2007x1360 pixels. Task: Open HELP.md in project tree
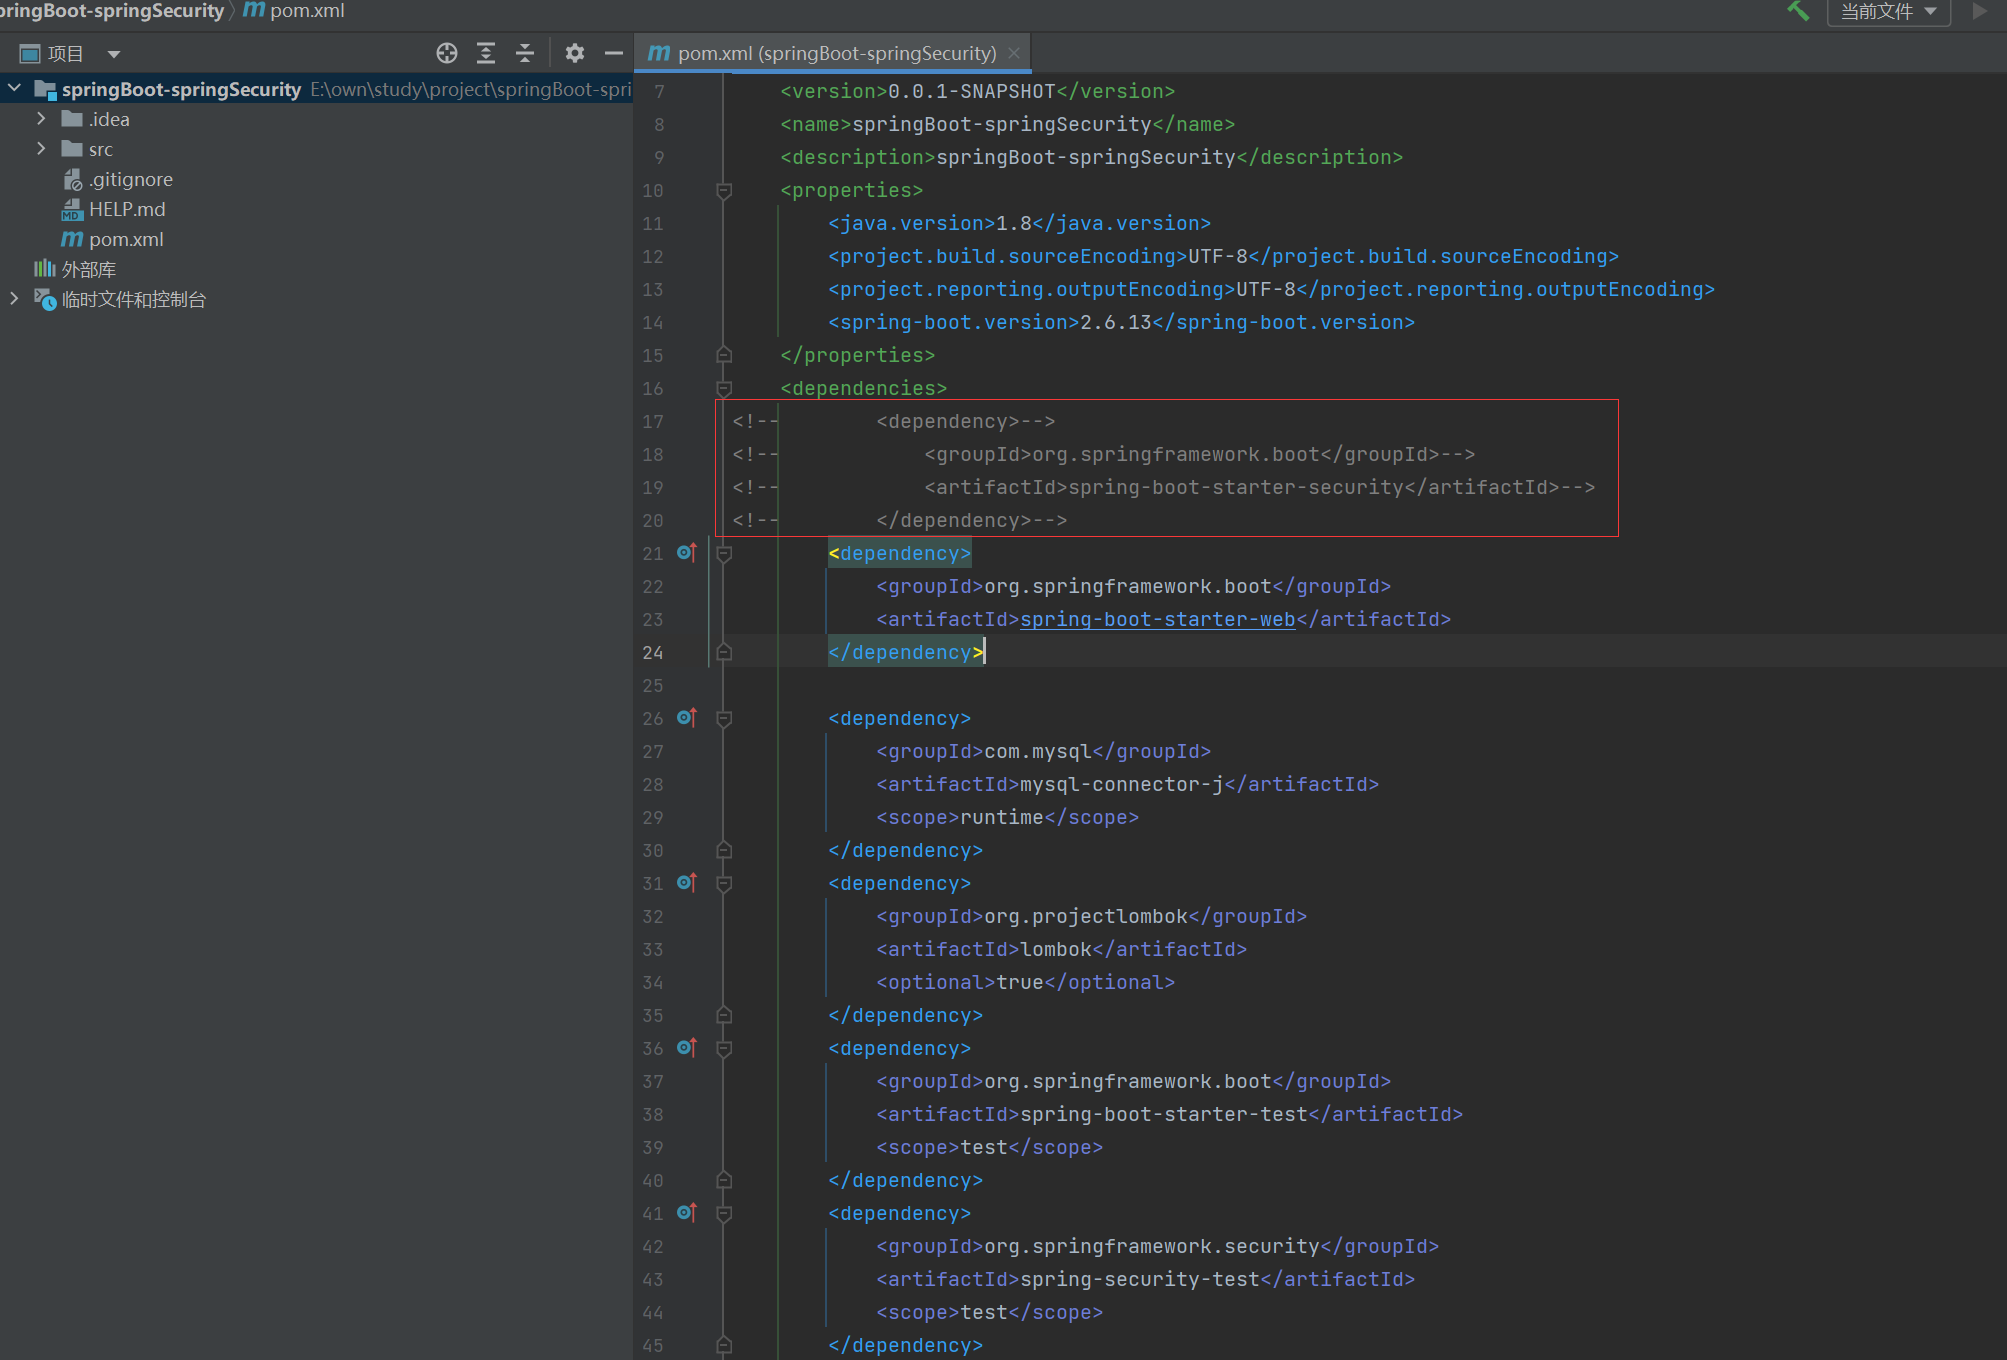click(127, 209)
